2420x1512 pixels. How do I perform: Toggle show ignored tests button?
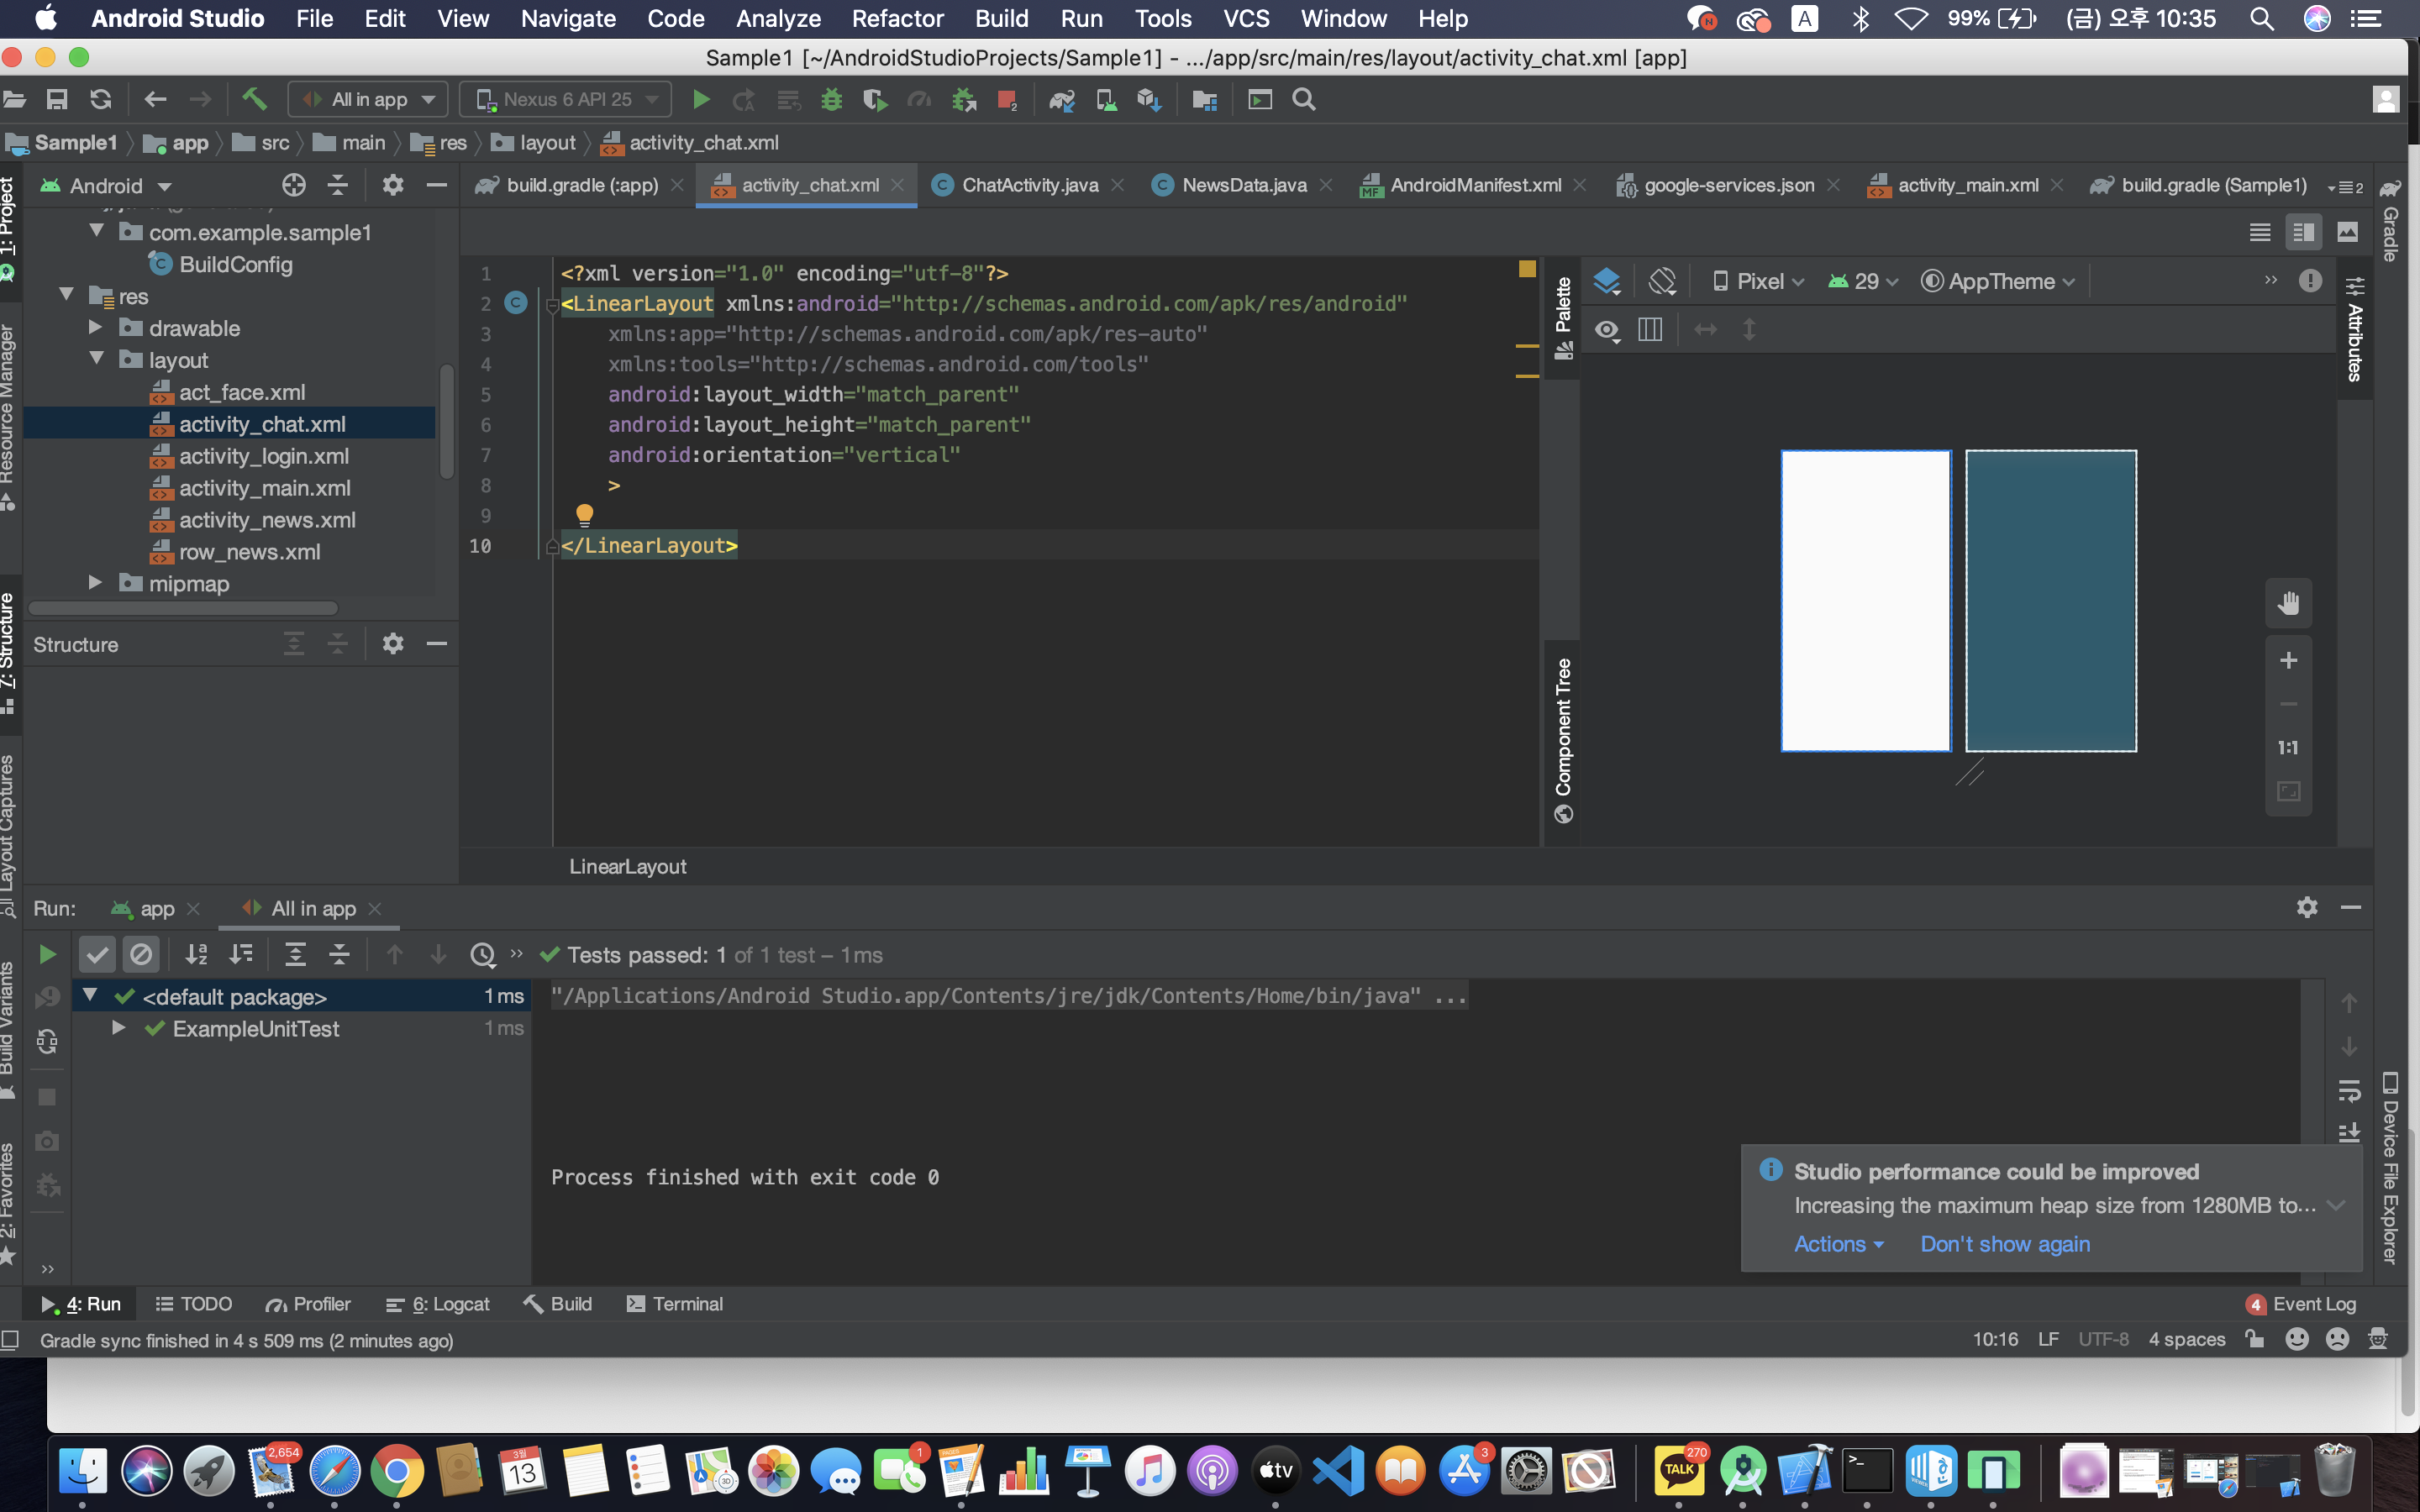coord(141,954)
